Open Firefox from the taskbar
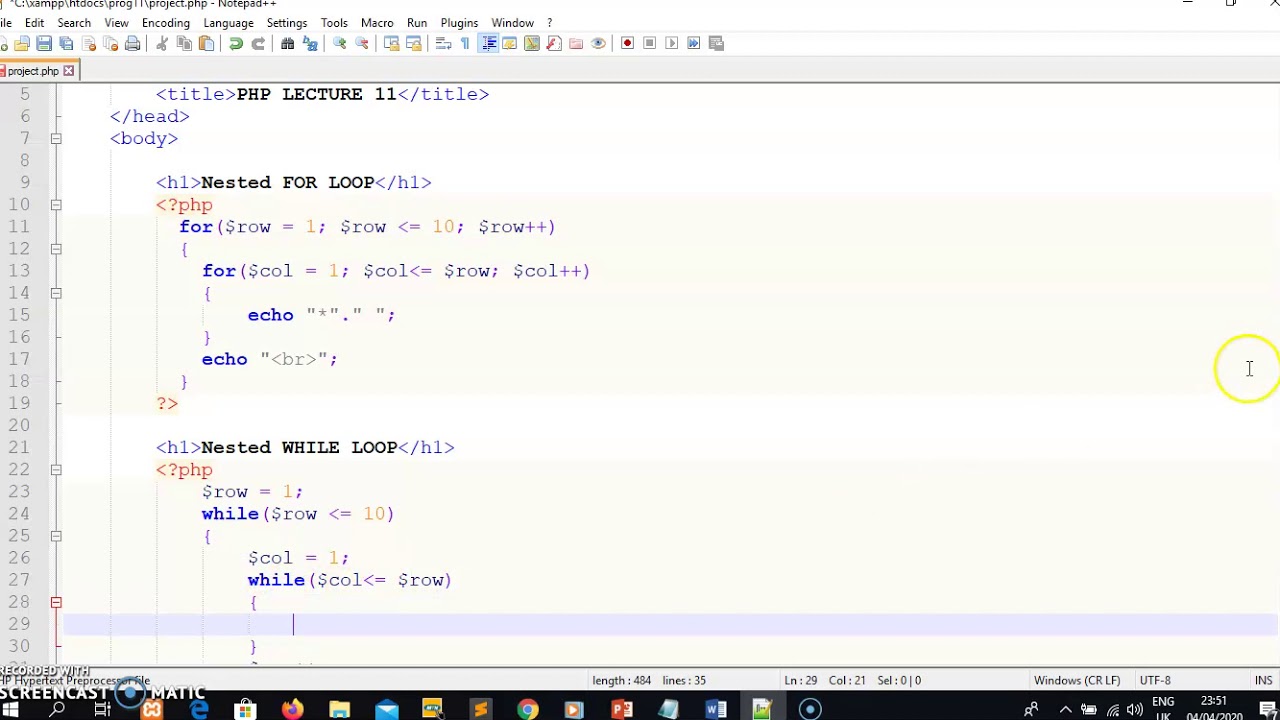This screenshot has height=720, width=1280. [292, 710]
